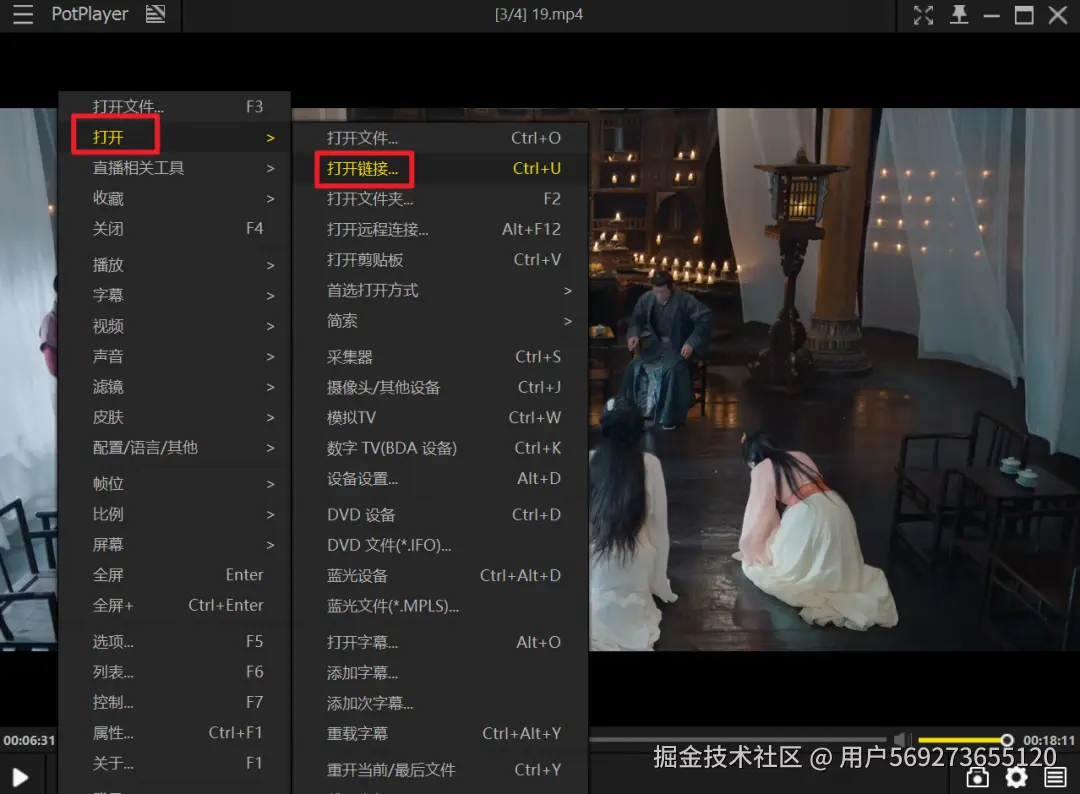Screen dimensions: 1080x794
Task: Select 打开远程连接... entry
Action: pyautogui.click(x=441, y=229)
